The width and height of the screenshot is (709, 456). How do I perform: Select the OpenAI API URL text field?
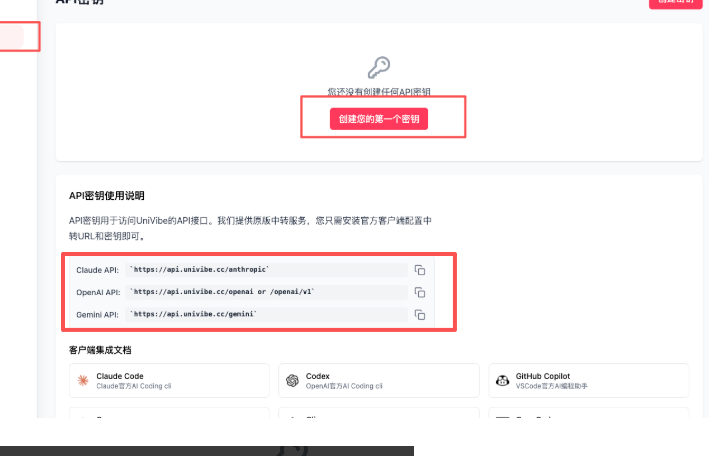point(266,292)
